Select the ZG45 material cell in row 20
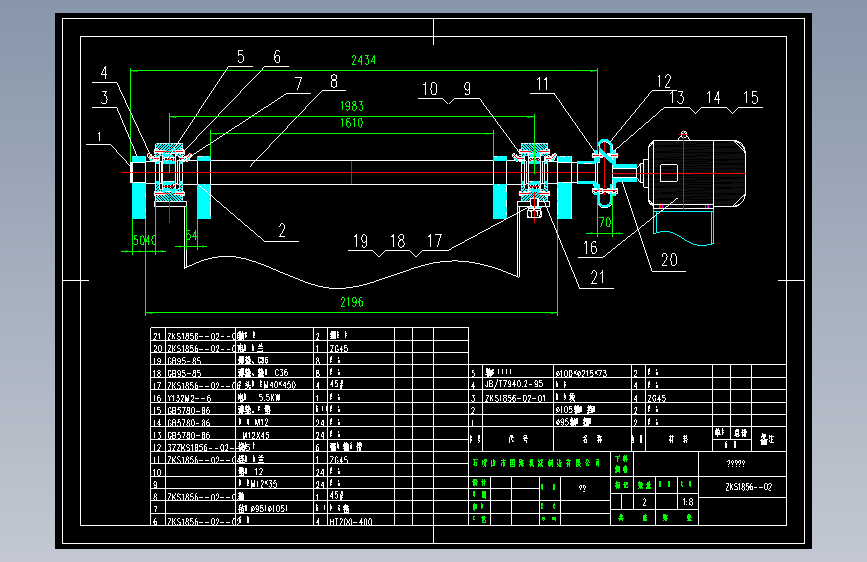Screen dimensions: 867x562 tap(339, 348)
